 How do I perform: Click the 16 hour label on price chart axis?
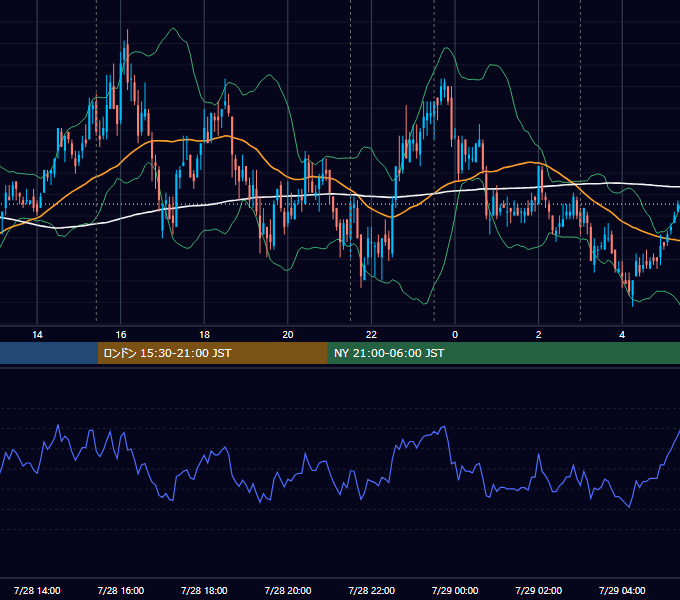[121, 335]
